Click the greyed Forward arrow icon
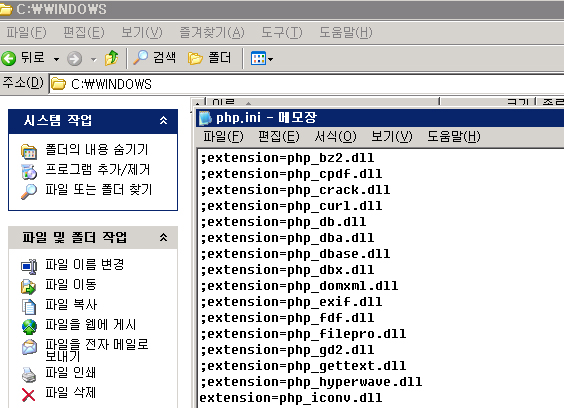Viewport: 564px width, 408px height. click(74, 59)
